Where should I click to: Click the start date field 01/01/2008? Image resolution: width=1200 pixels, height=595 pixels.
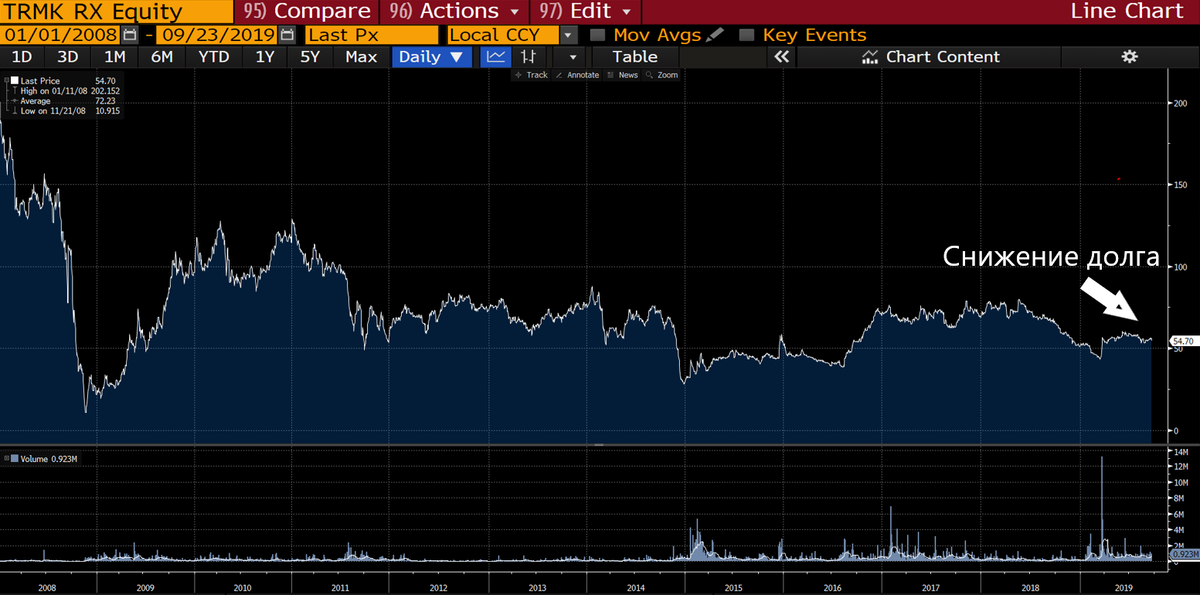coord(62,35)
